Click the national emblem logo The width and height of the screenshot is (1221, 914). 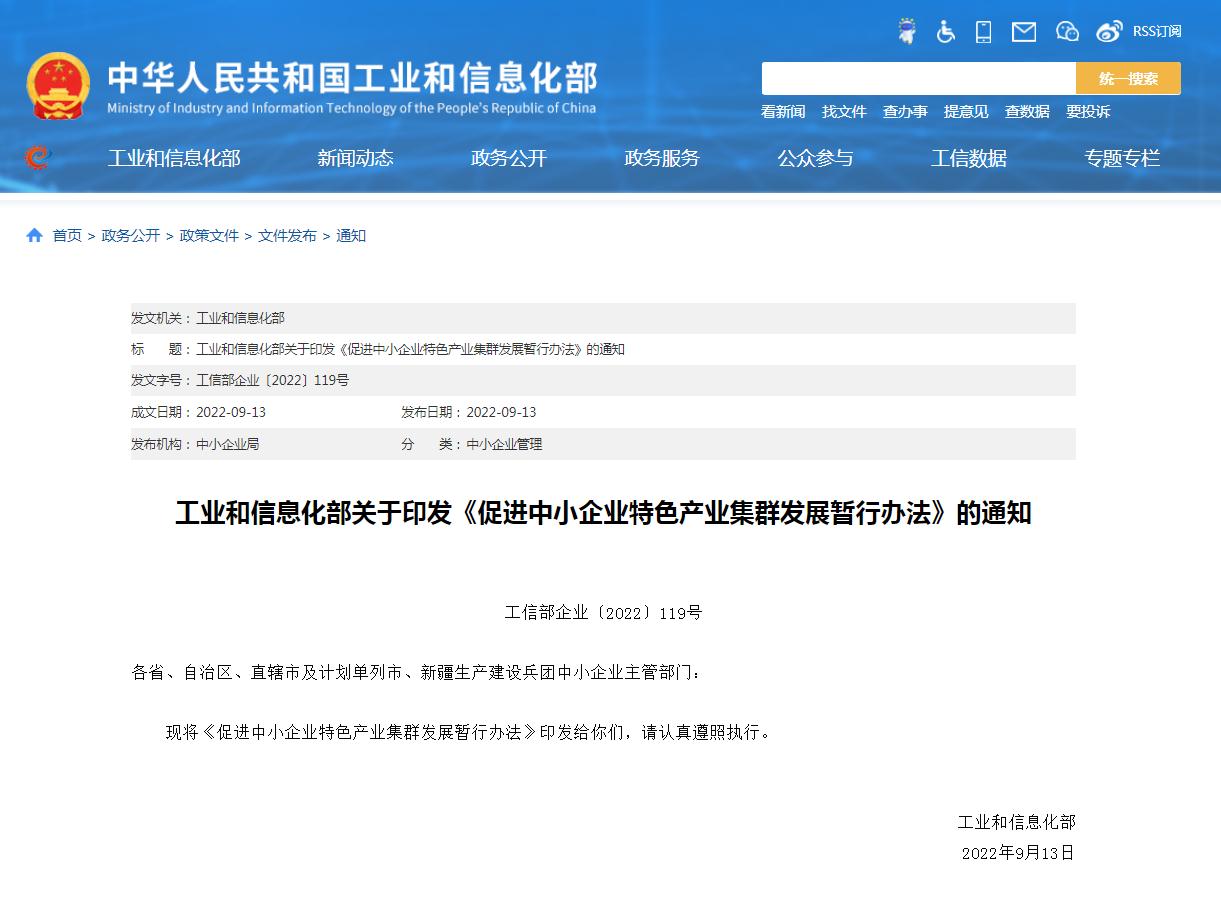click(58, 86)
